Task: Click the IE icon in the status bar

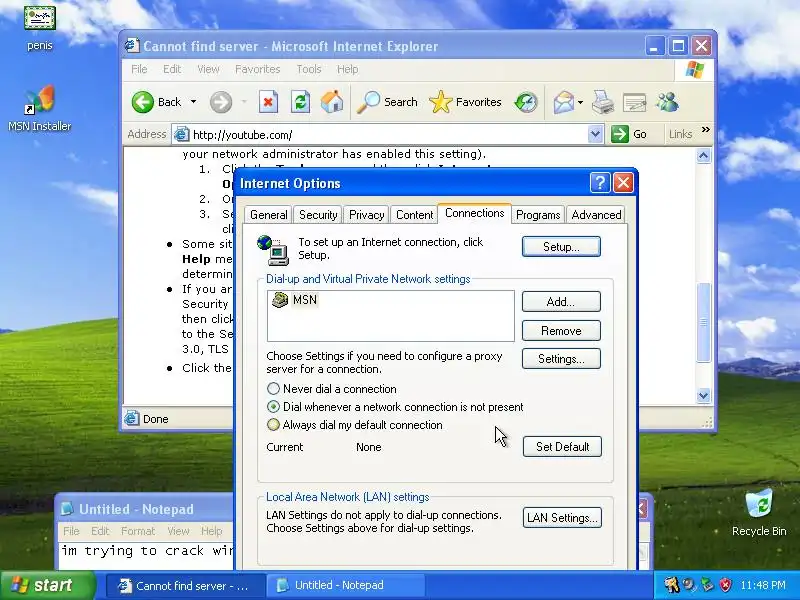Action: tap(132, 418)
